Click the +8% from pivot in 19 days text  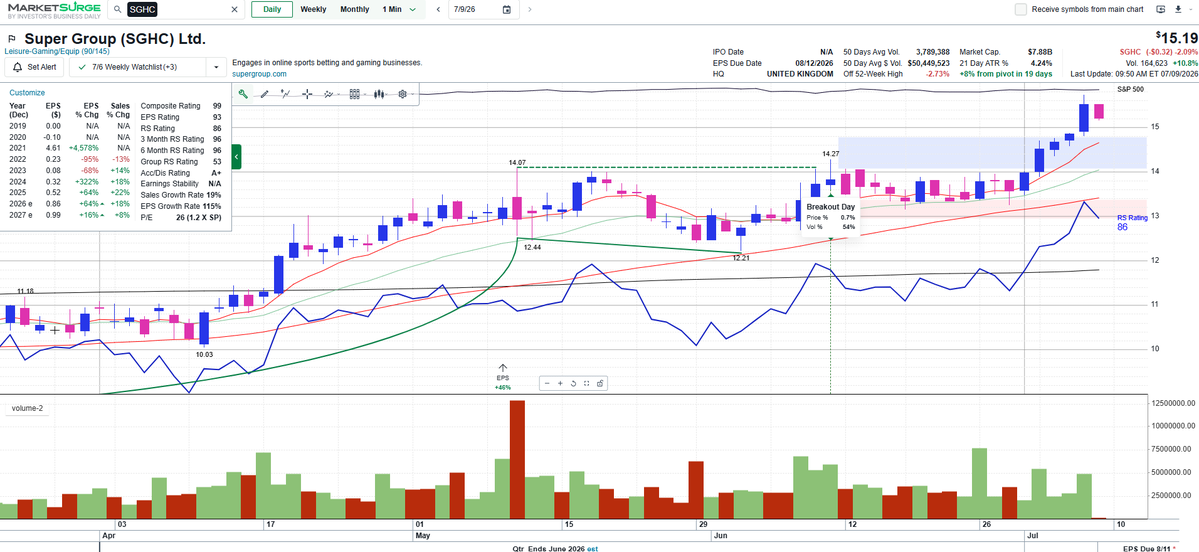tap(1006, 73)
